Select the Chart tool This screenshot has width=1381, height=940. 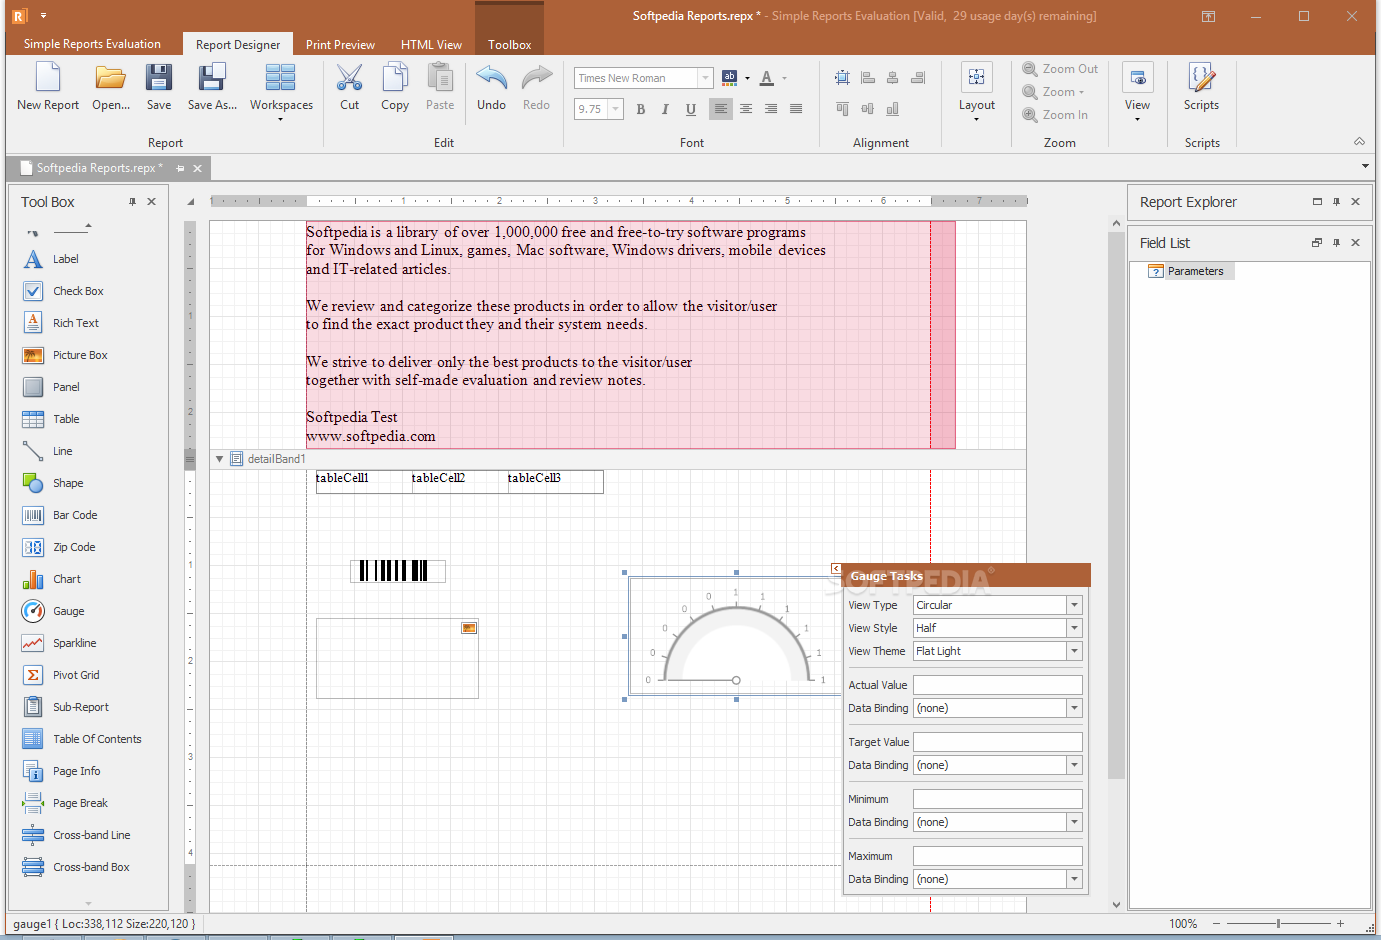click(x=52, y=579)
